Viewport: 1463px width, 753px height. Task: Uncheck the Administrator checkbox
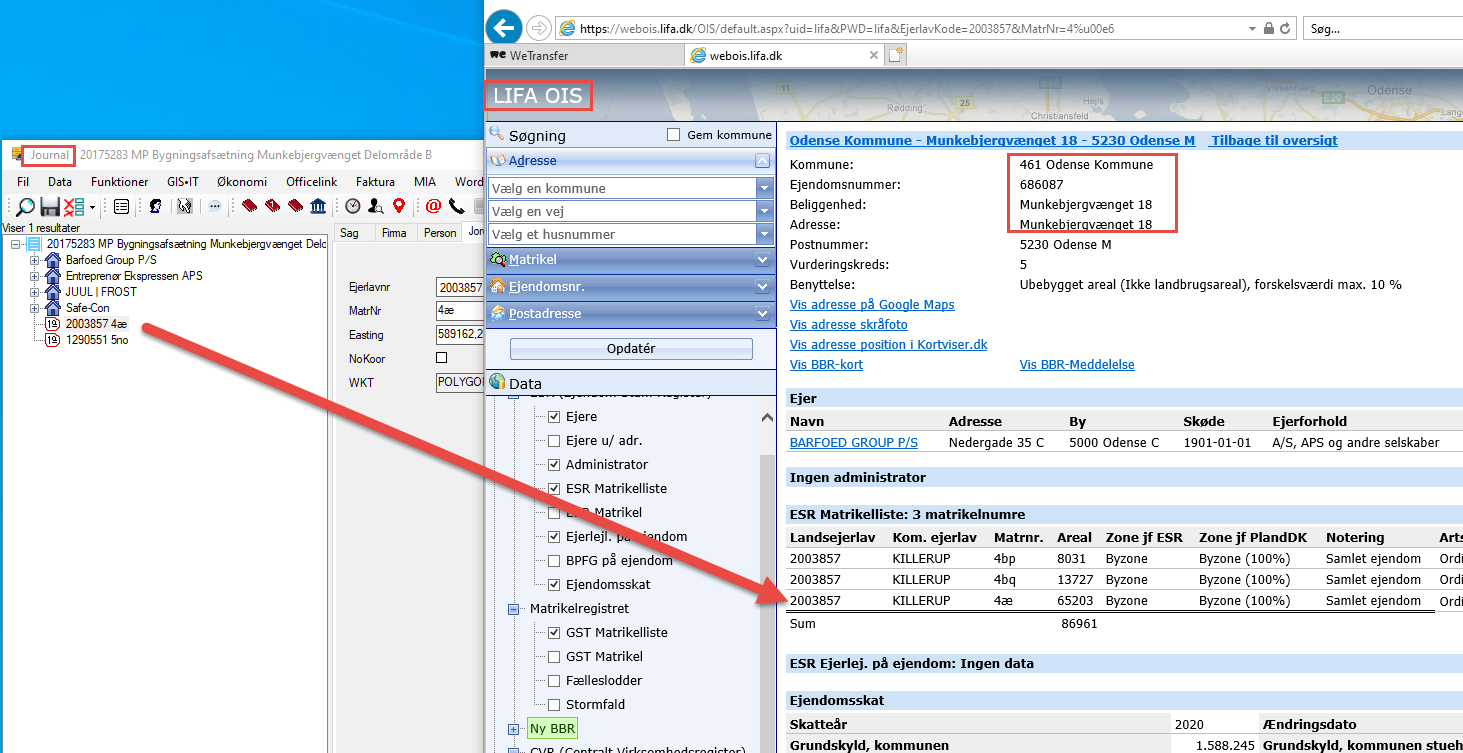coord(554,465)
